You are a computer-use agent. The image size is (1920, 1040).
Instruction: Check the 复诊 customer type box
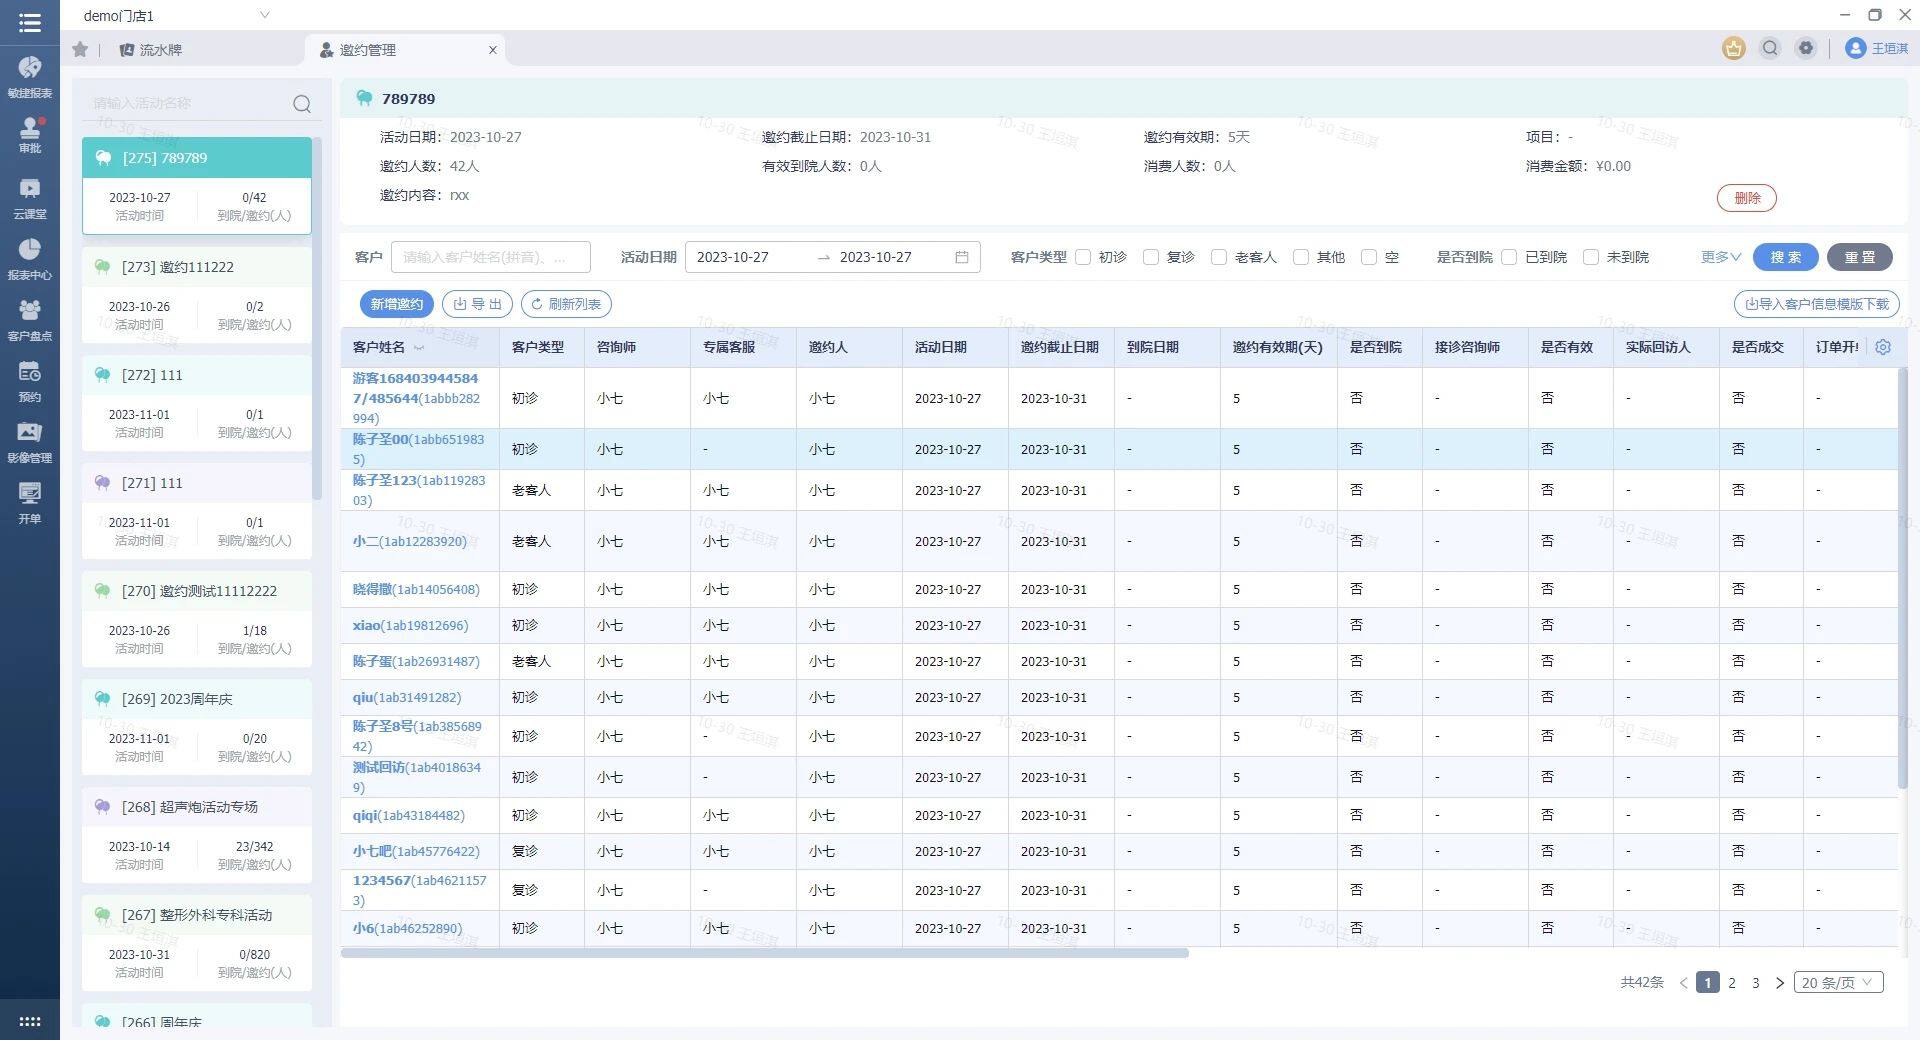(x=1151, y=257)
